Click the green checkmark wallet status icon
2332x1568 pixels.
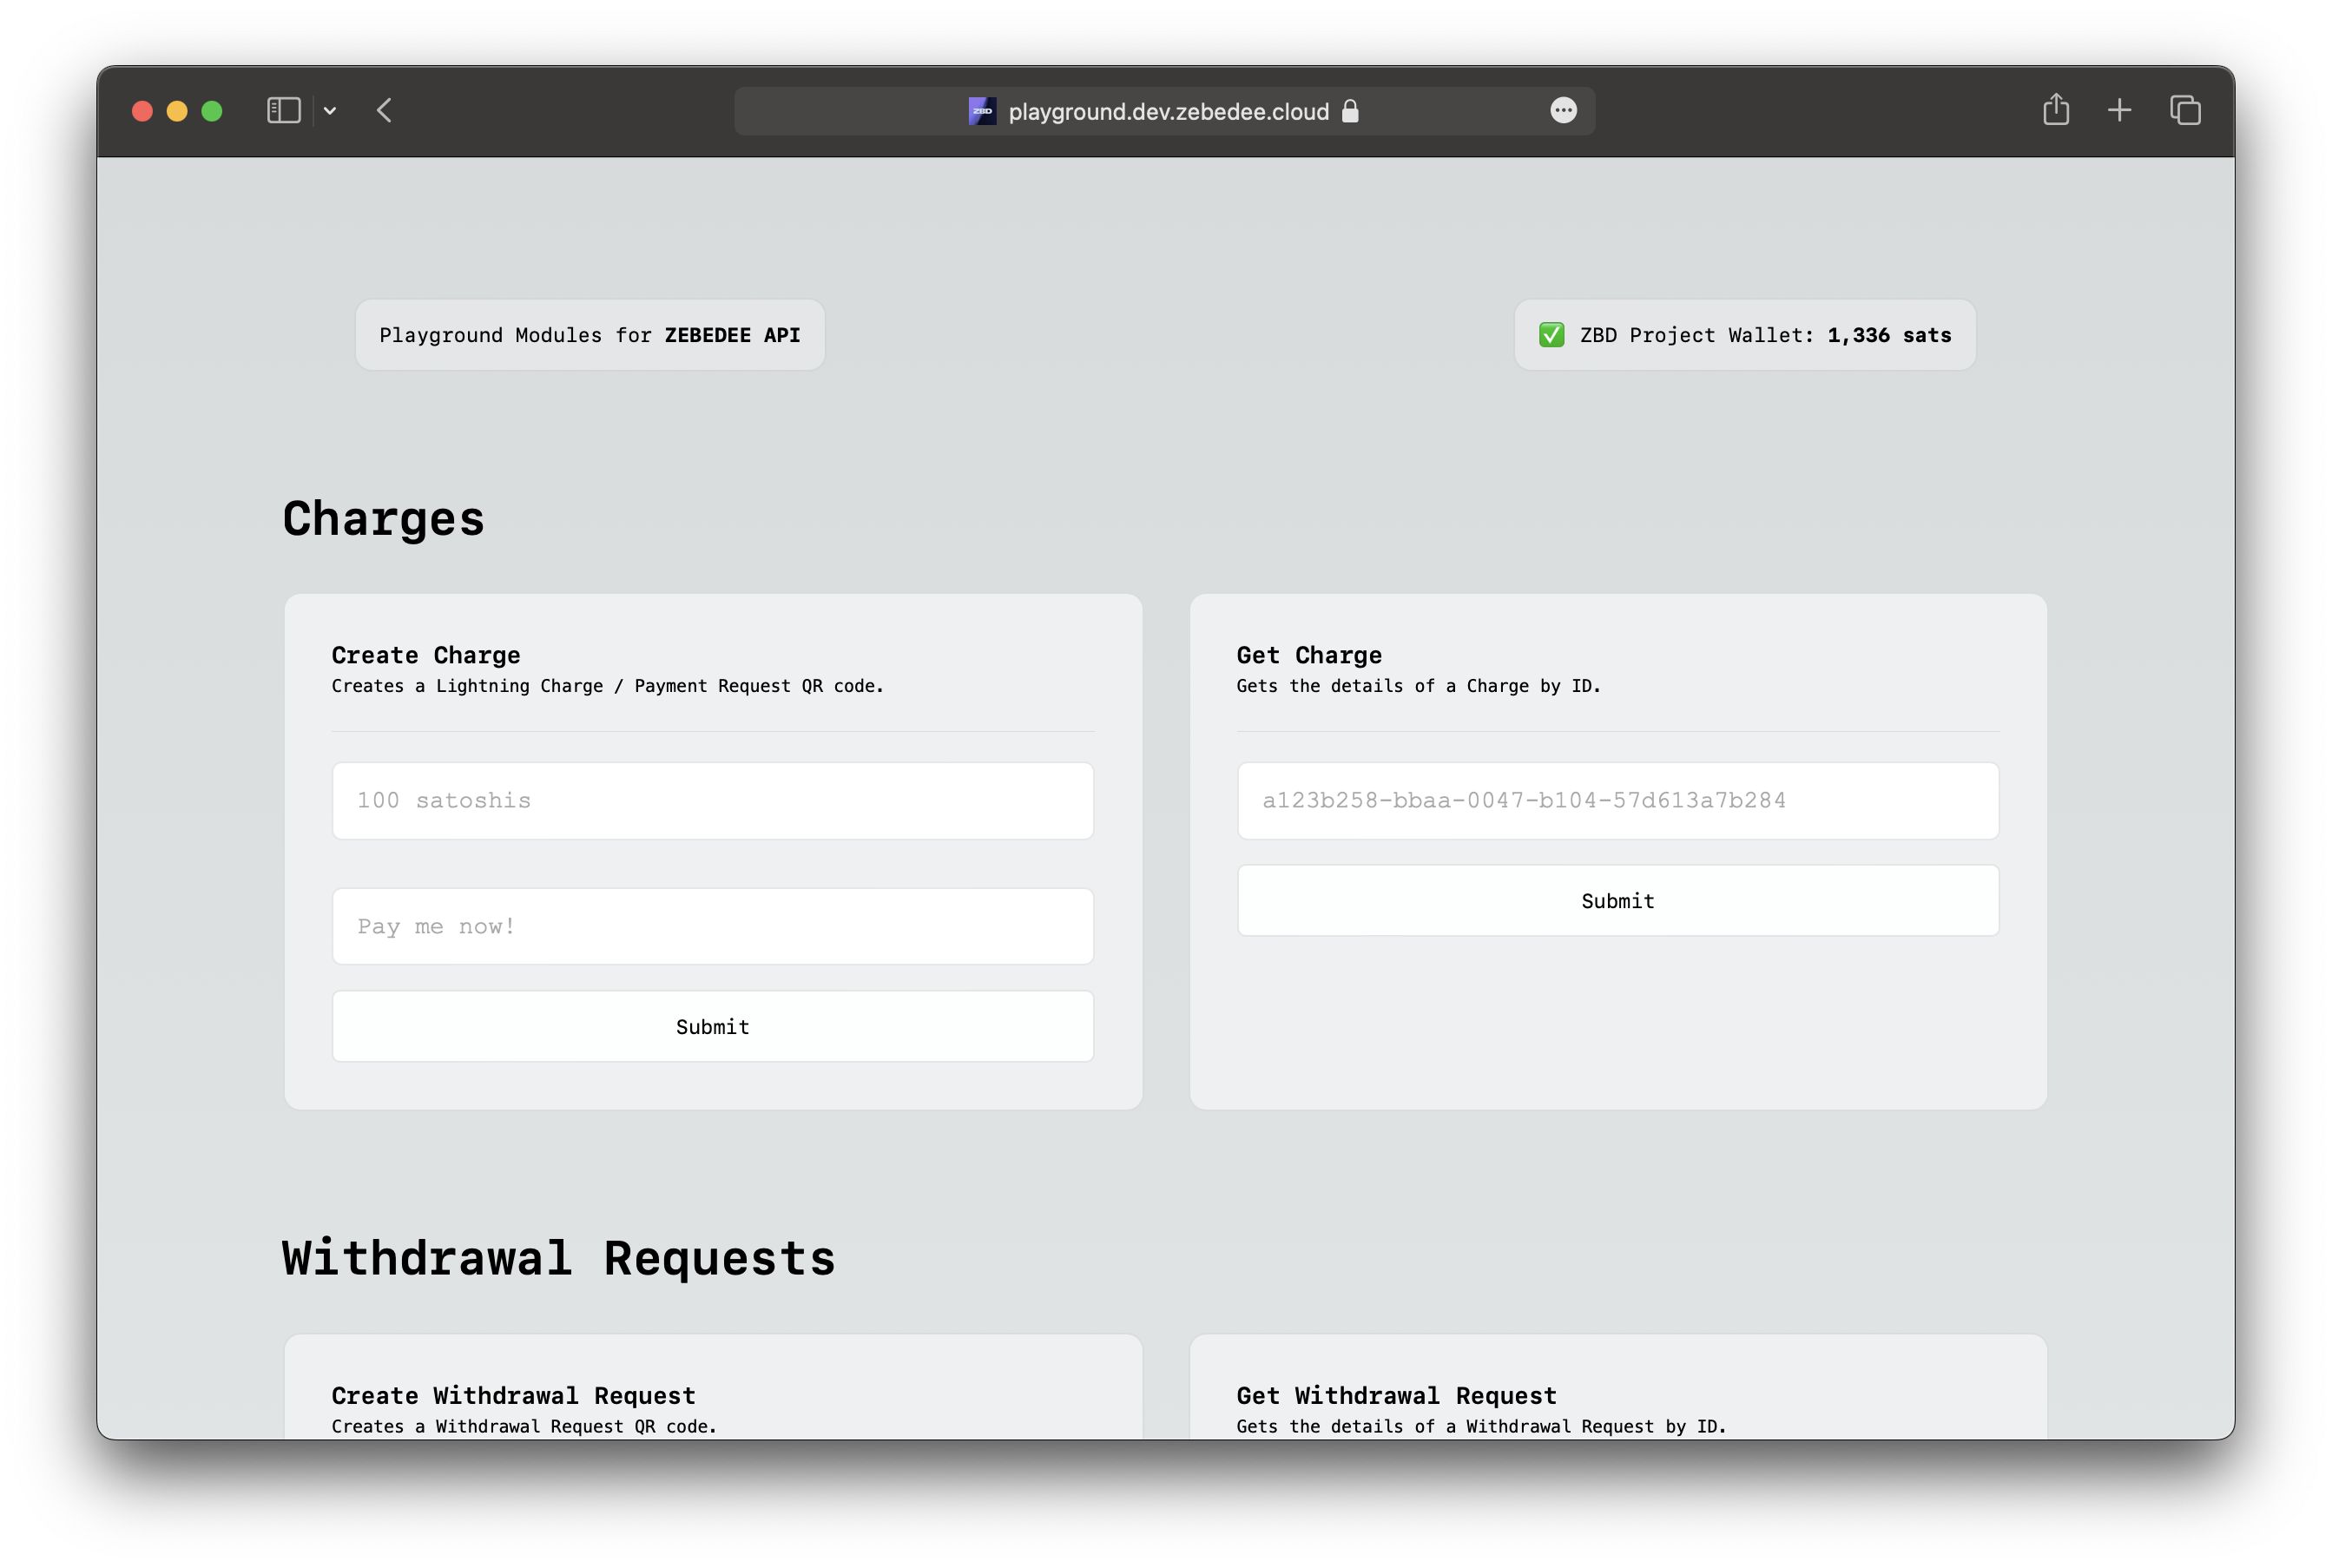1551,335
